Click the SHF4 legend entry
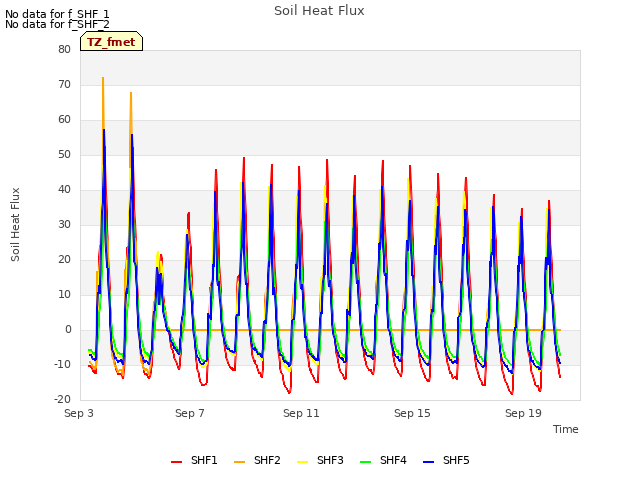640x480 pixels. click(x=383, y=460)
